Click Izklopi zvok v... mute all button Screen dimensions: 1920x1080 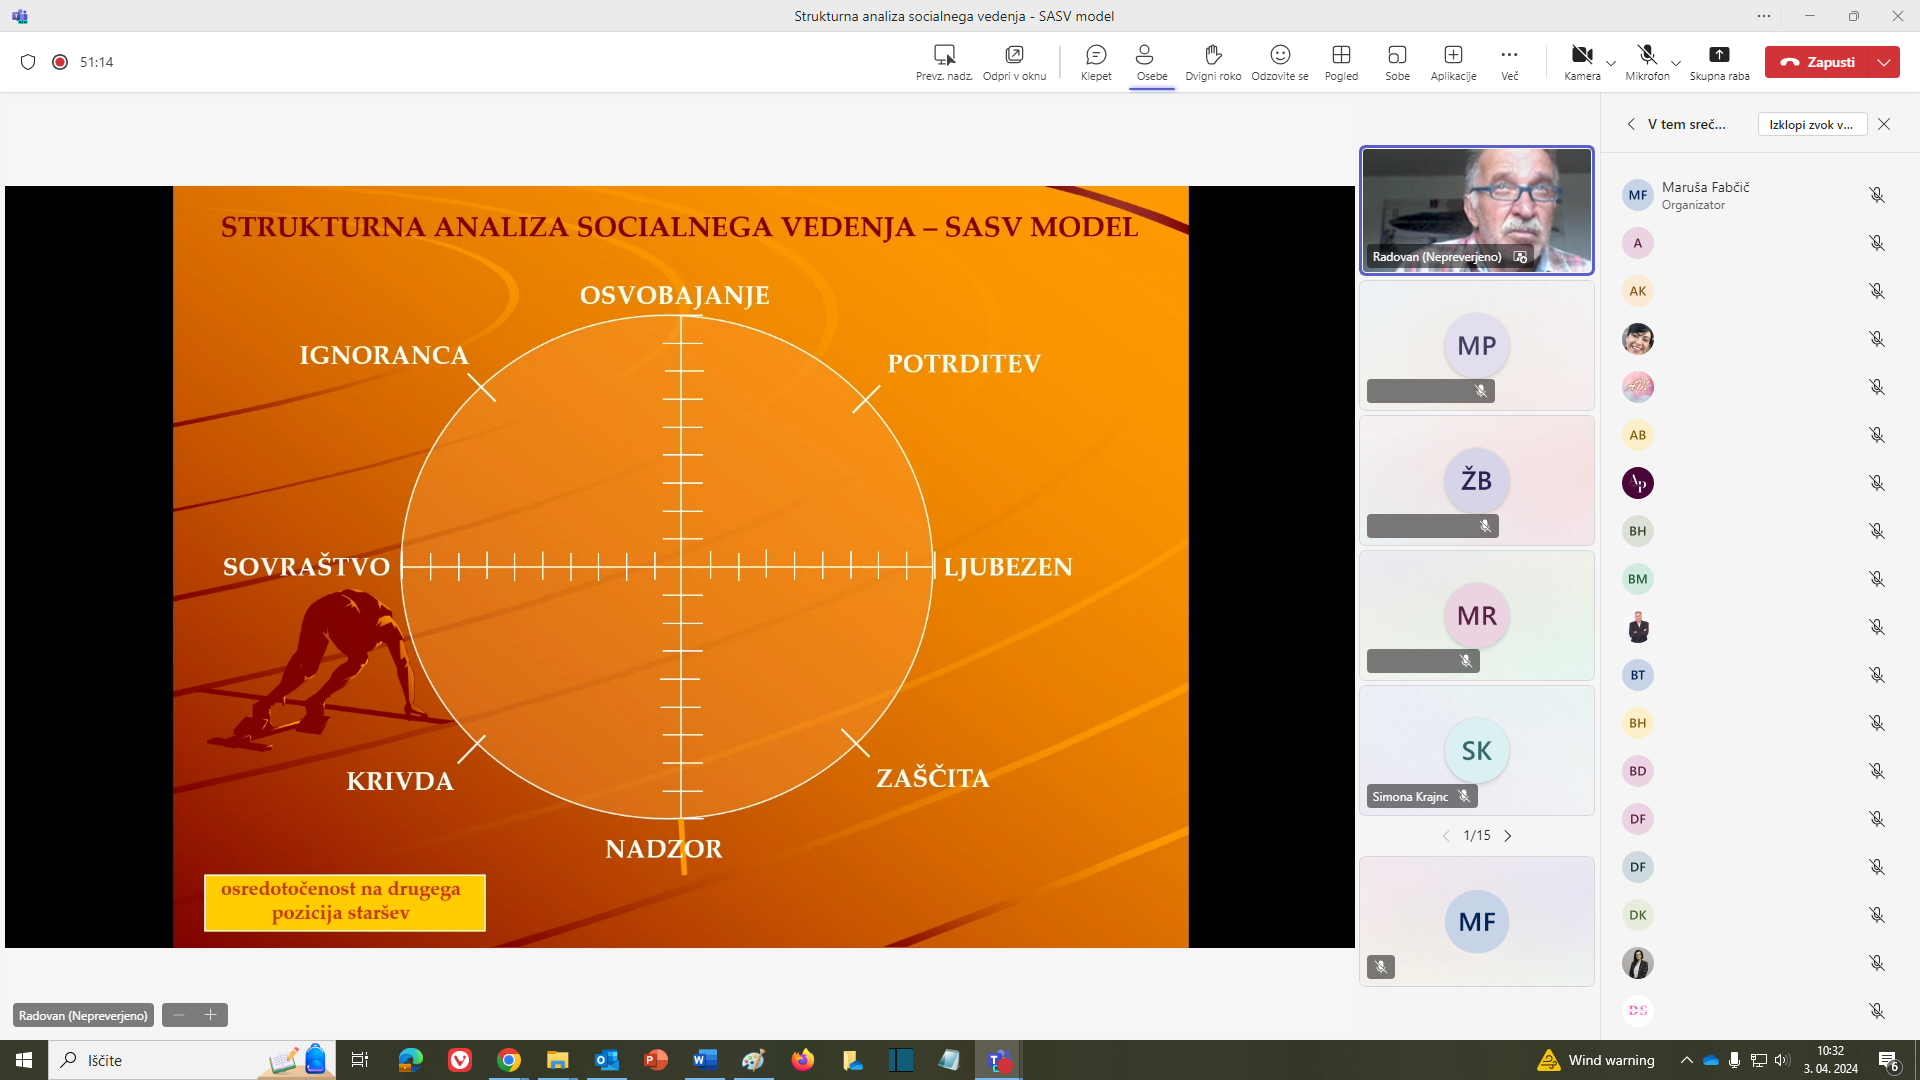(1811, 124)
